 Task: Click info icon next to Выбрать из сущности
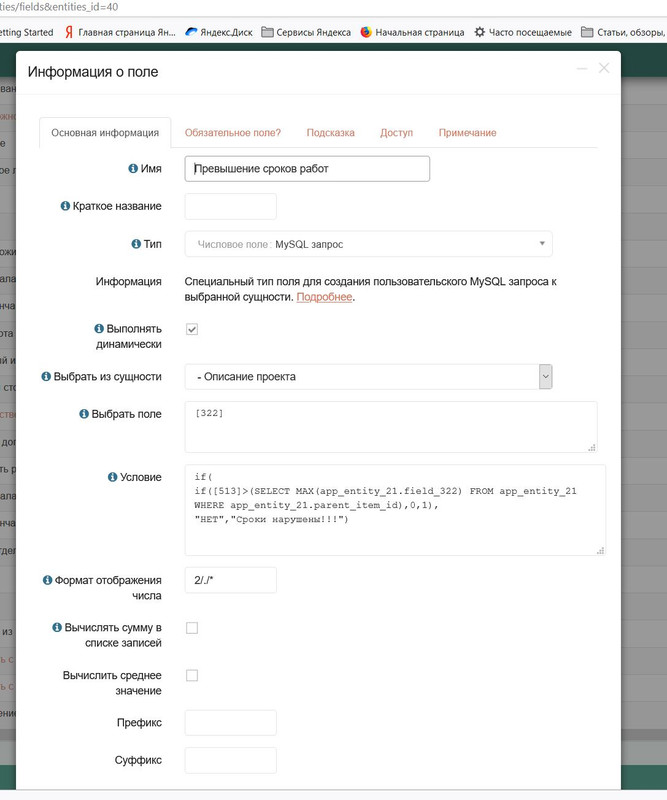click(46, 377)
